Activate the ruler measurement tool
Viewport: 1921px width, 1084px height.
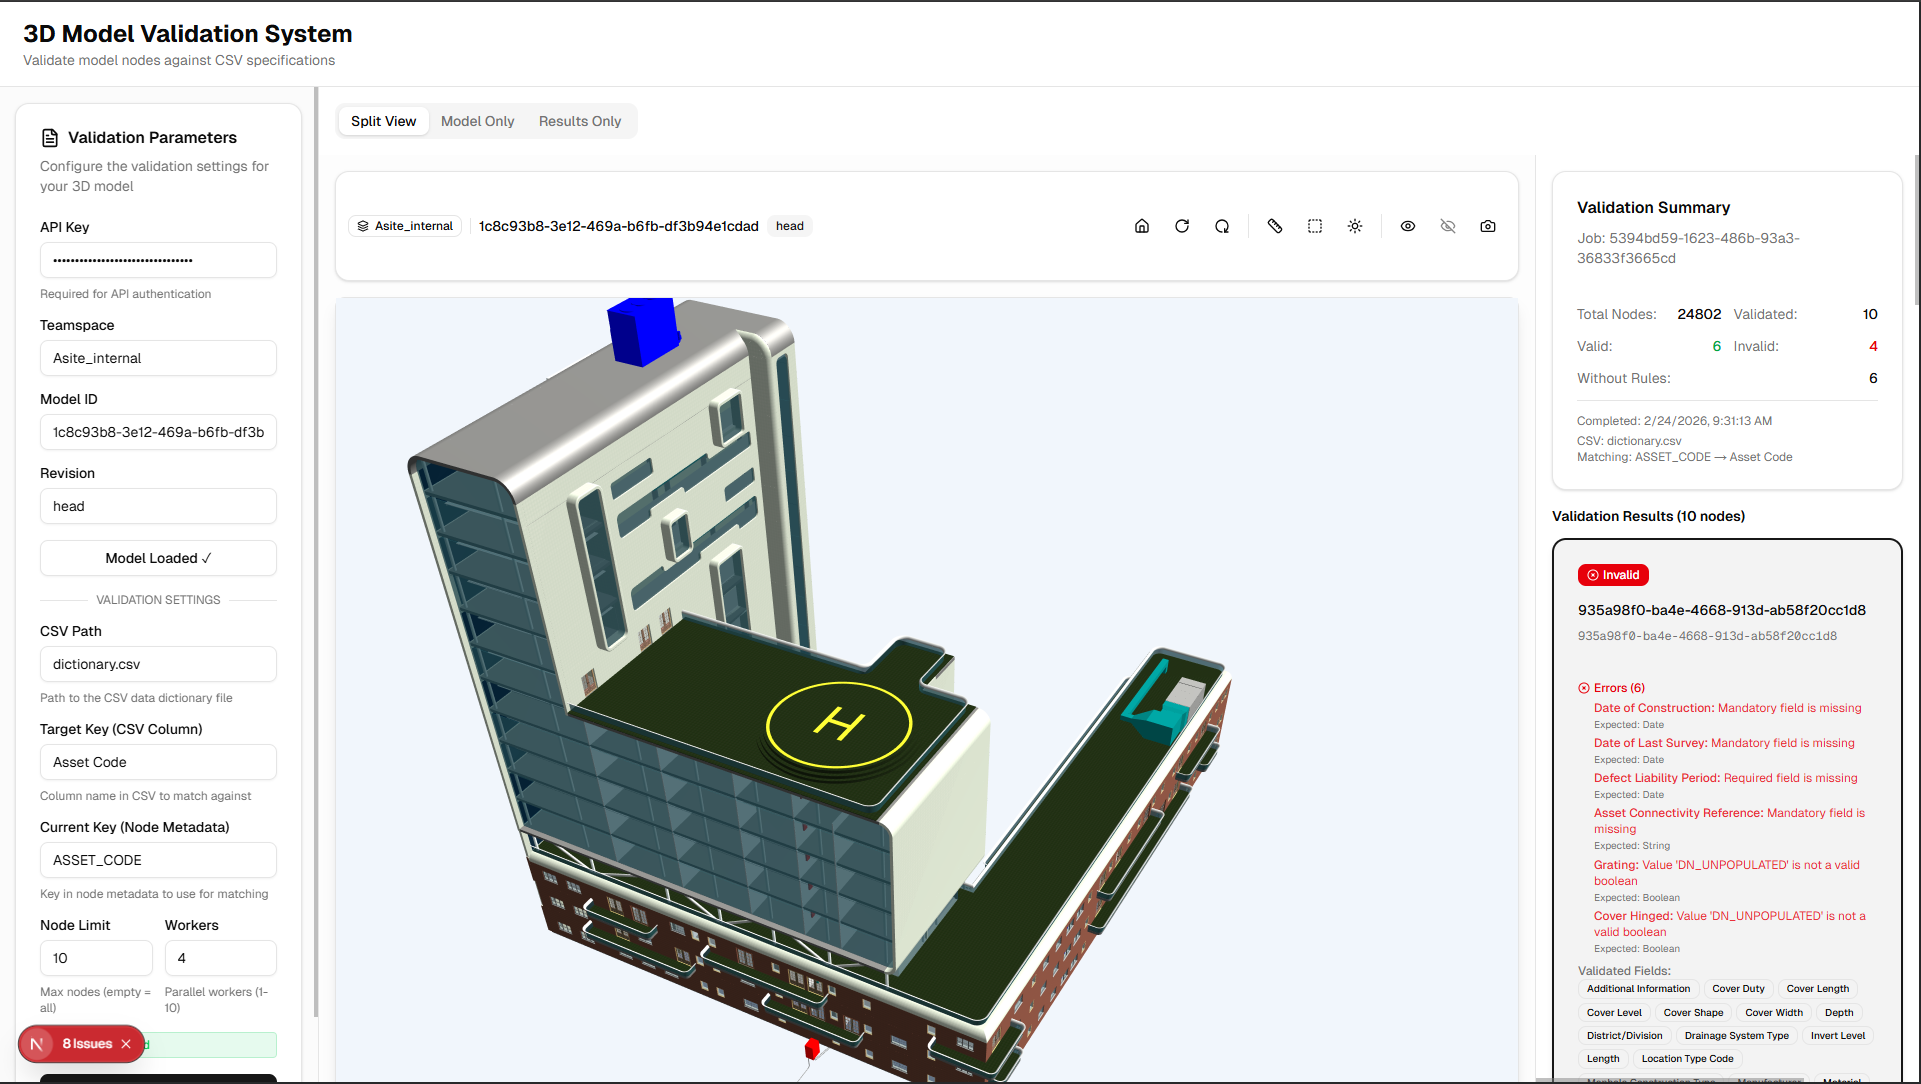1275,226
